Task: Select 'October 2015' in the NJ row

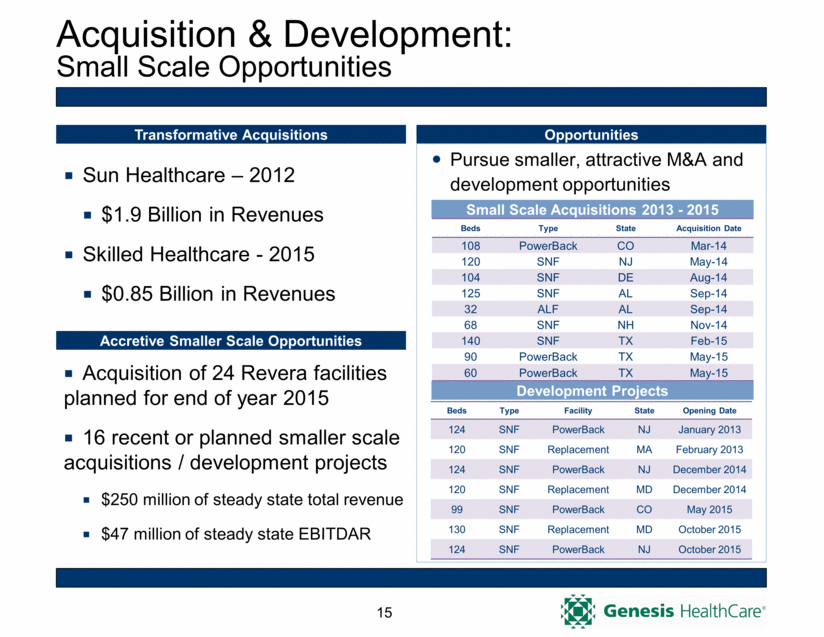Action: click(x=709, y=549)
